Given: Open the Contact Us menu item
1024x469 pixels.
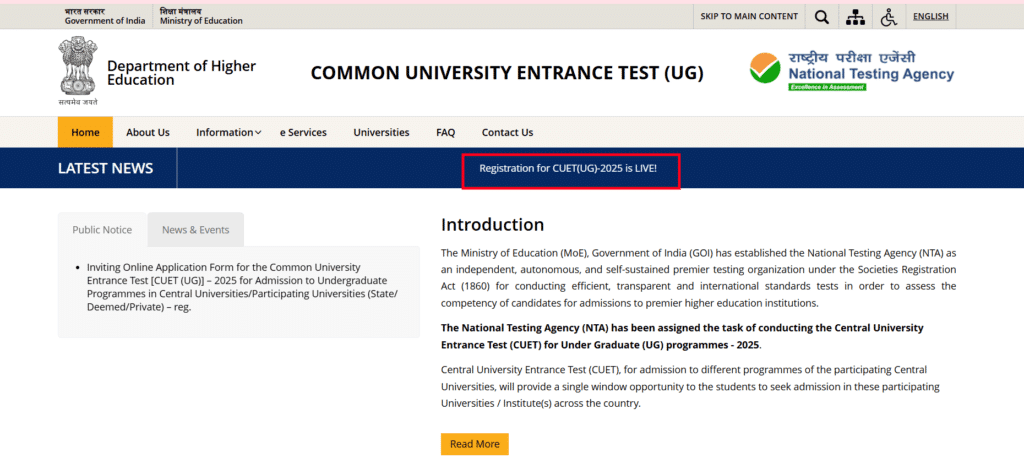Looking at the screenshot, I should 507,132.
